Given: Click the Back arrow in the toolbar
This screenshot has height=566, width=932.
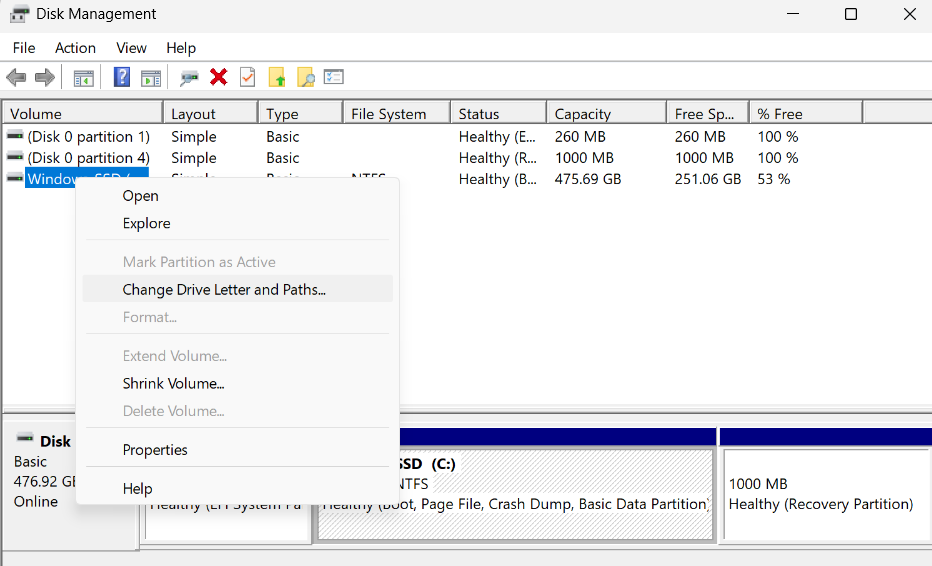Looking at the screenshot, I should tap(16, 77).
